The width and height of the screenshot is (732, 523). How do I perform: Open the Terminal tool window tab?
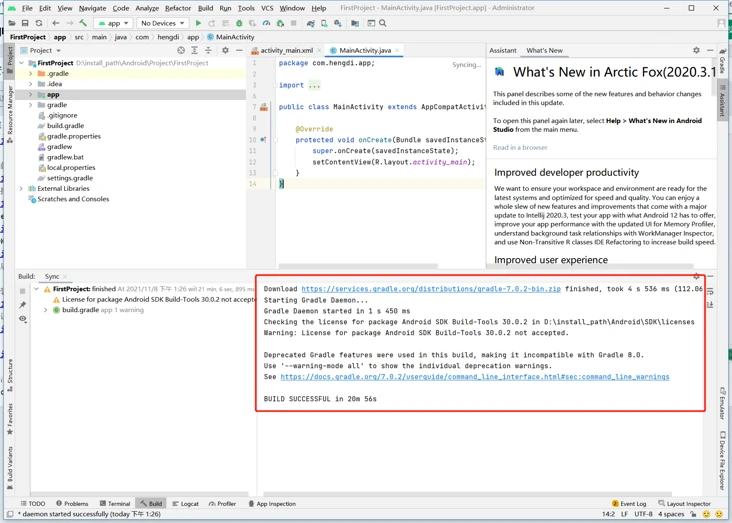115,503
